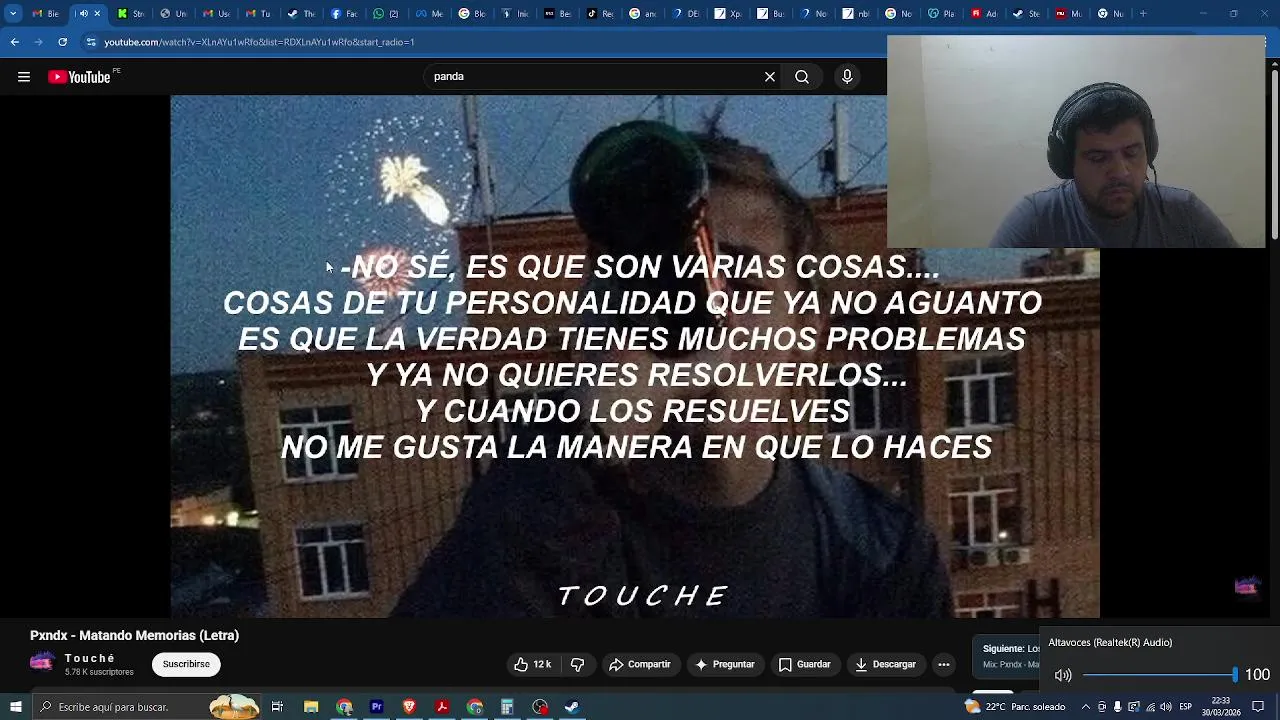Open more actions three-dot menu
This screenshot has width=1280, height=720.
943,664
